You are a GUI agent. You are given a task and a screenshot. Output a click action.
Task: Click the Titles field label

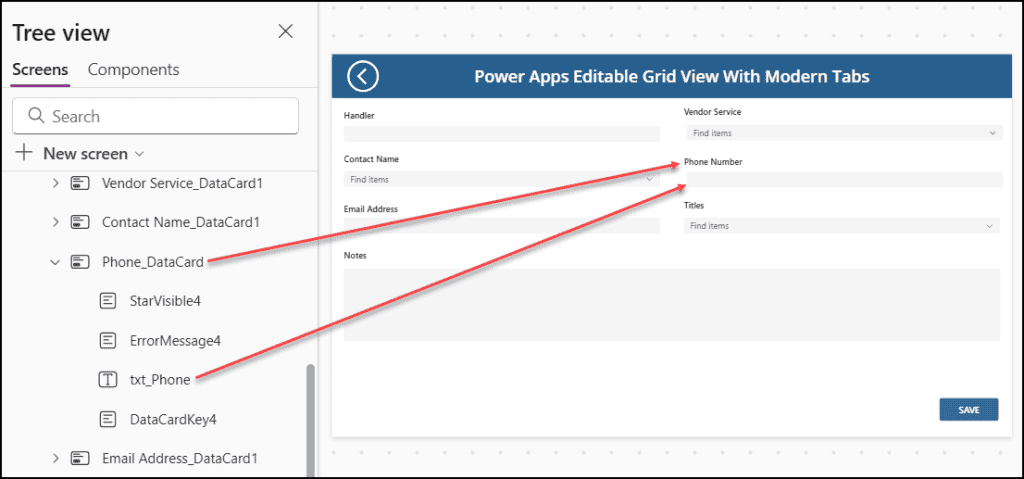[694, 205]
